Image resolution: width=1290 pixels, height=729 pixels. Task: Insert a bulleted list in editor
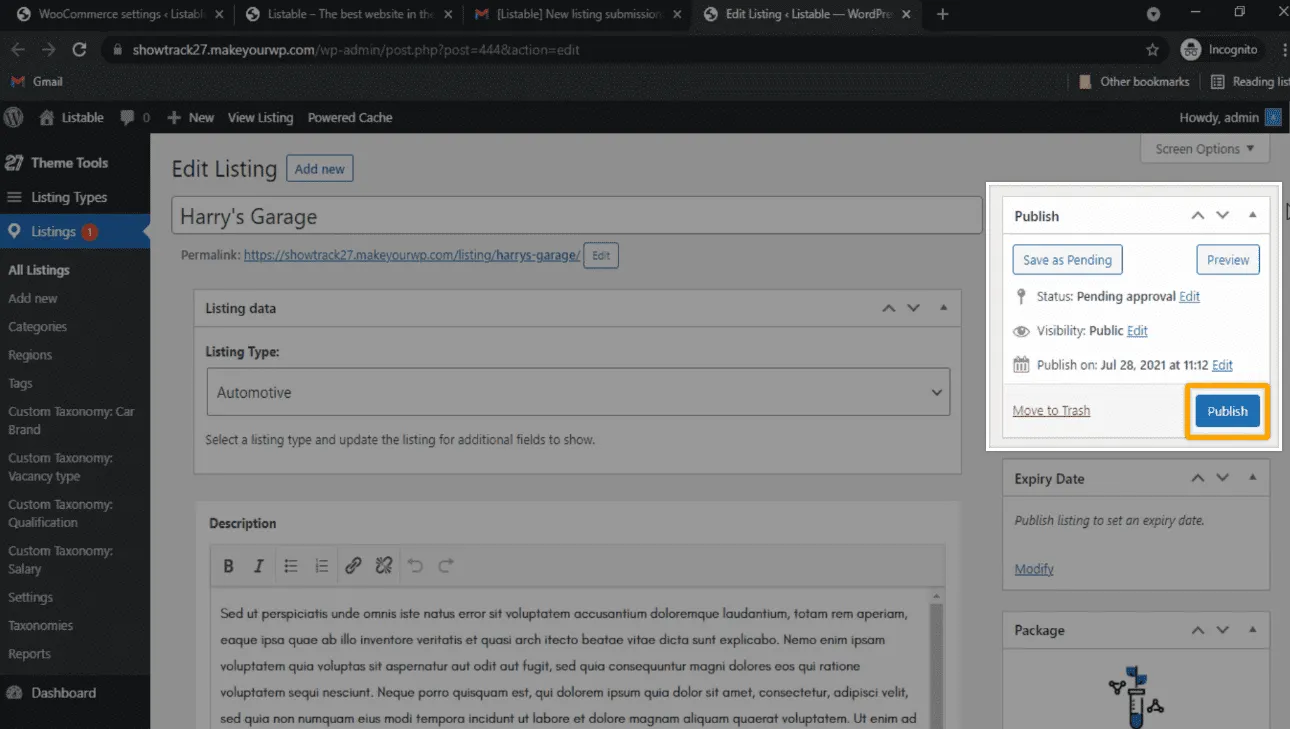[291, 566]
